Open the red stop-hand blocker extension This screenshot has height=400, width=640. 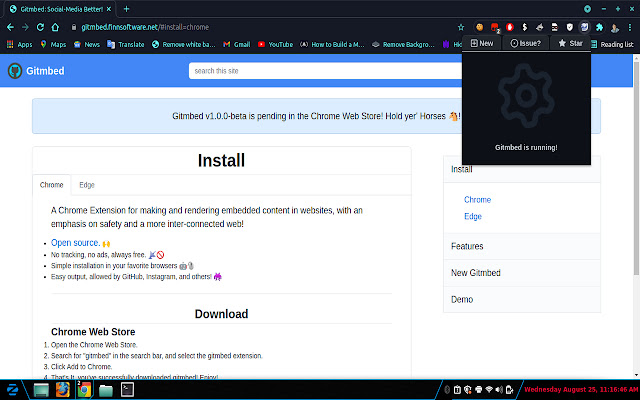pos(509,27)
